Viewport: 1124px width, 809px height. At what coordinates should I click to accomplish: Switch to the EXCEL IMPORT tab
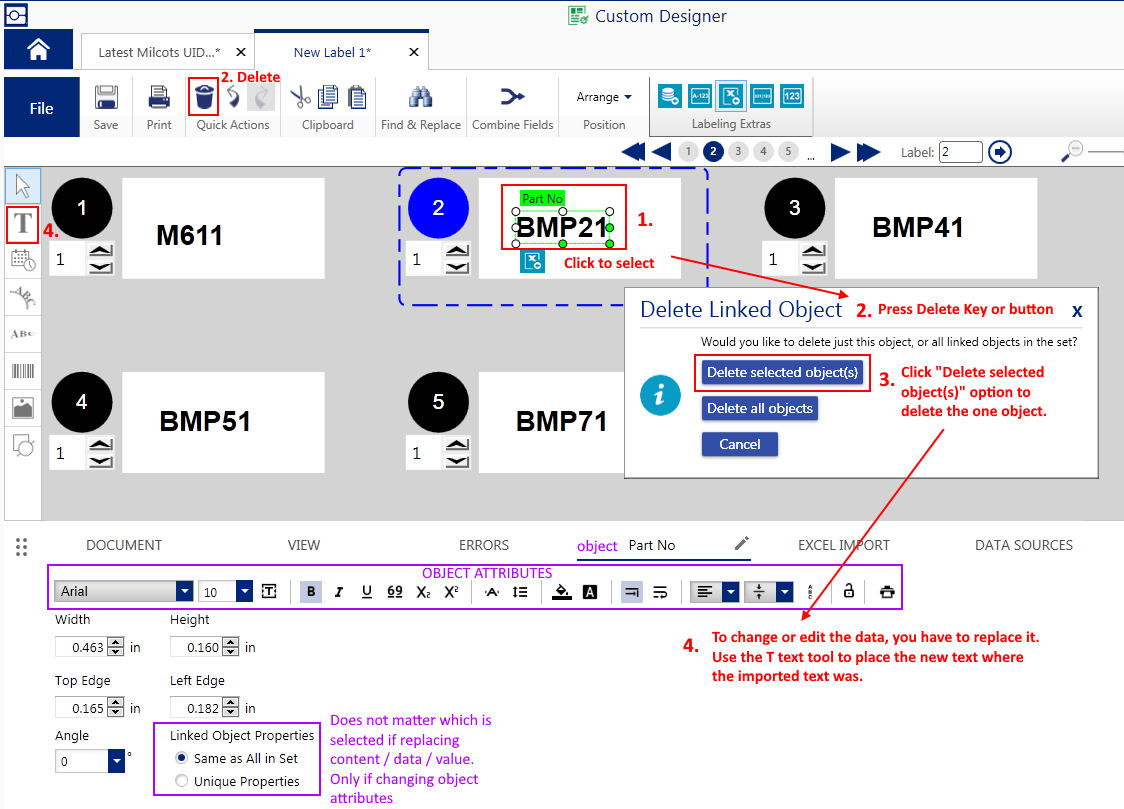843,545
